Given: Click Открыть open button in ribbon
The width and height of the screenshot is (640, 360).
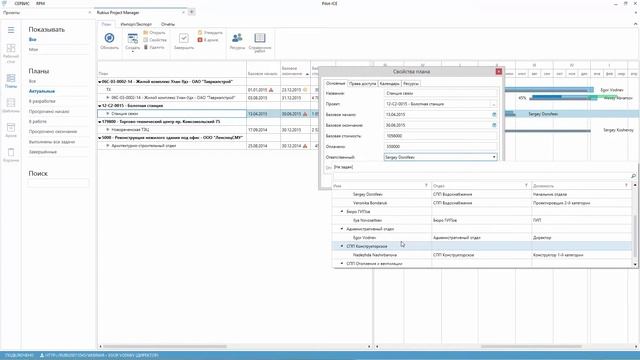Looking at the screenshot, I should click(x=154, y=33).
